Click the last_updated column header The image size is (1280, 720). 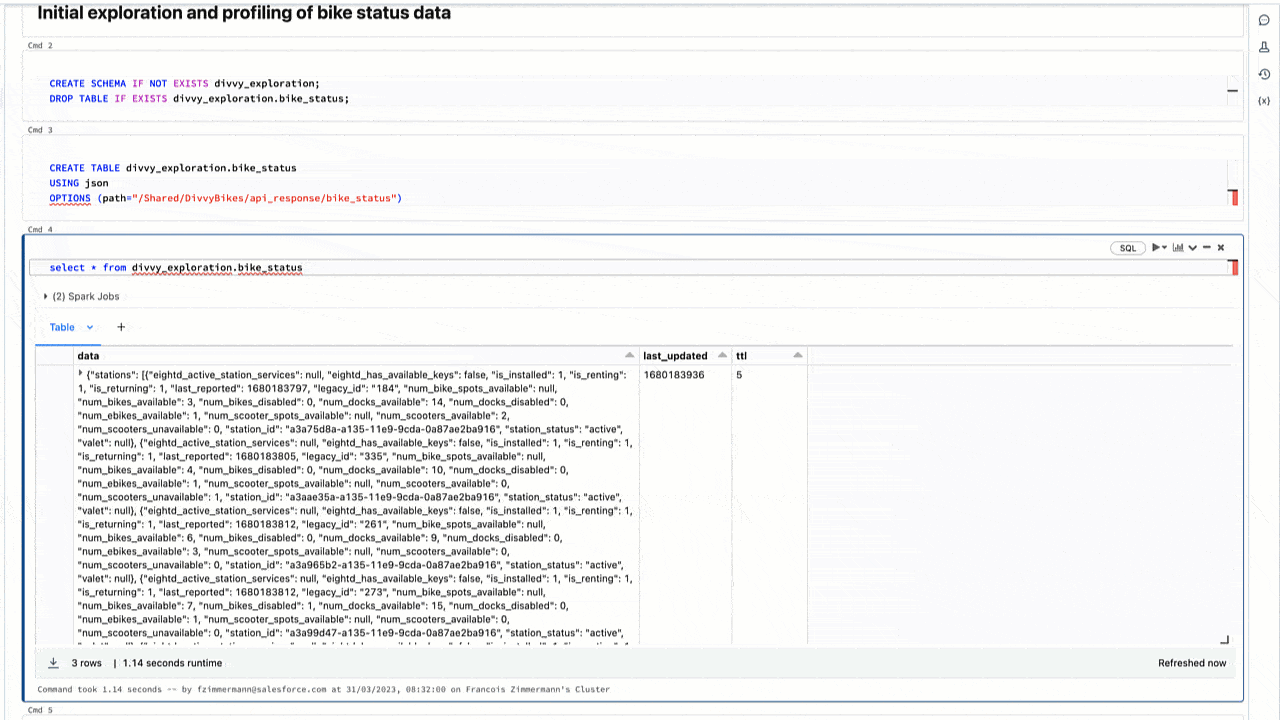click(685, 355)
